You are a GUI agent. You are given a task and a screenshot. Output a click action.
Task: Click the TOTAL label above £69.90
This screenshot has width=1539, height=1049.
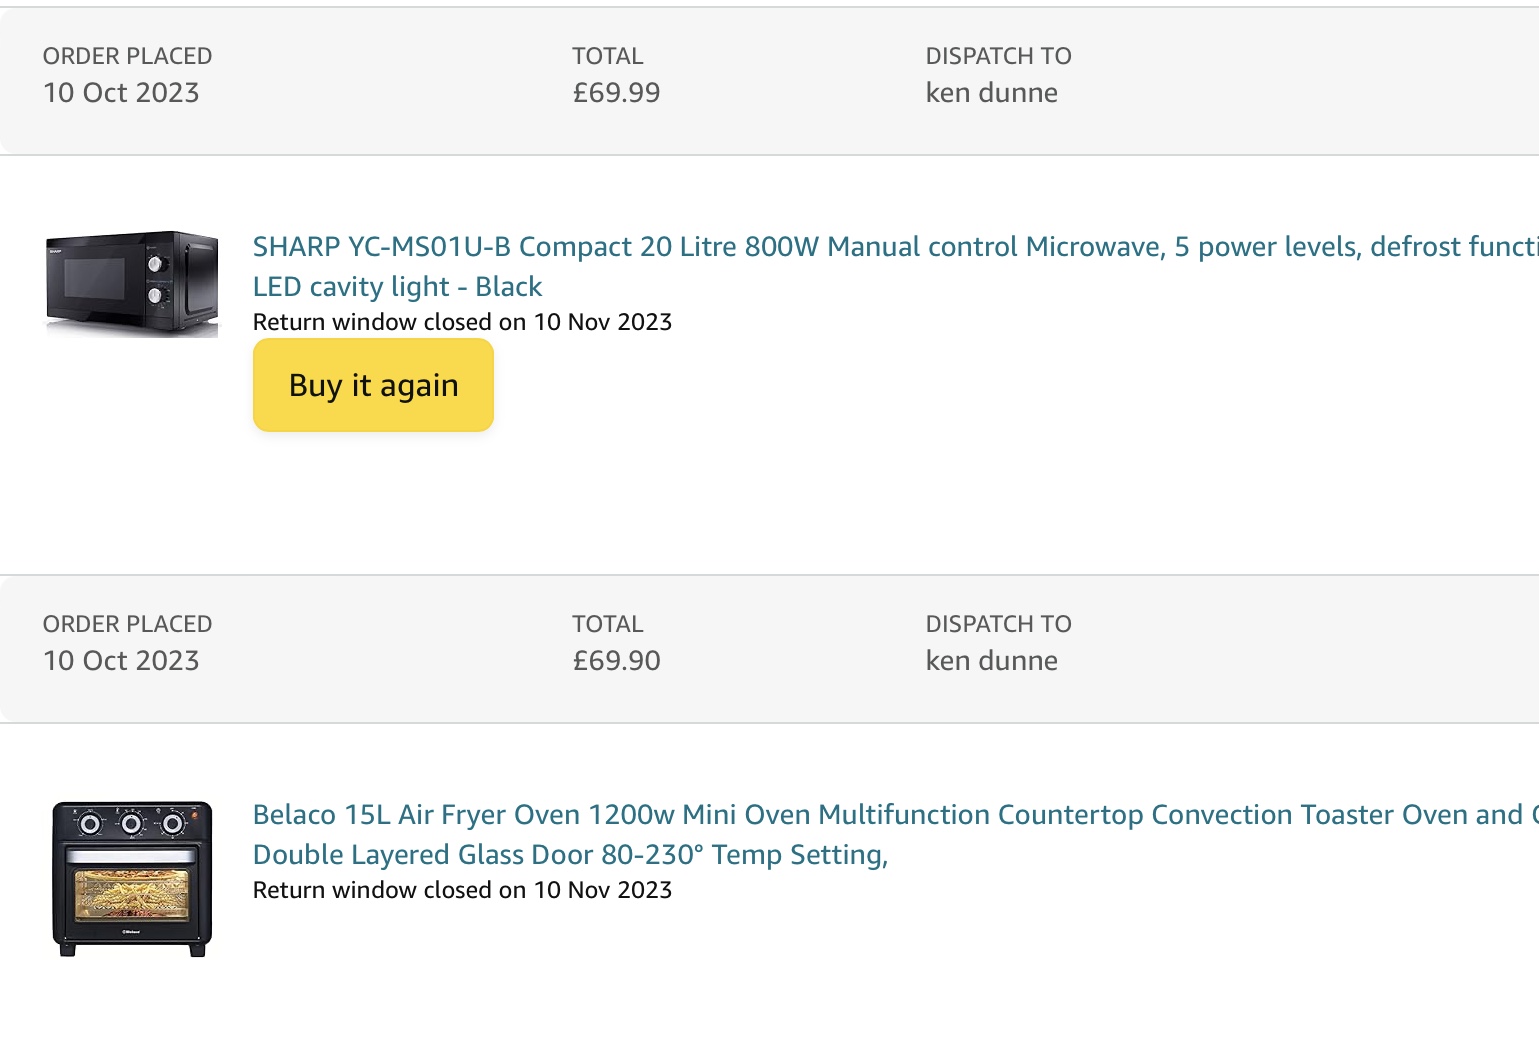607,624
